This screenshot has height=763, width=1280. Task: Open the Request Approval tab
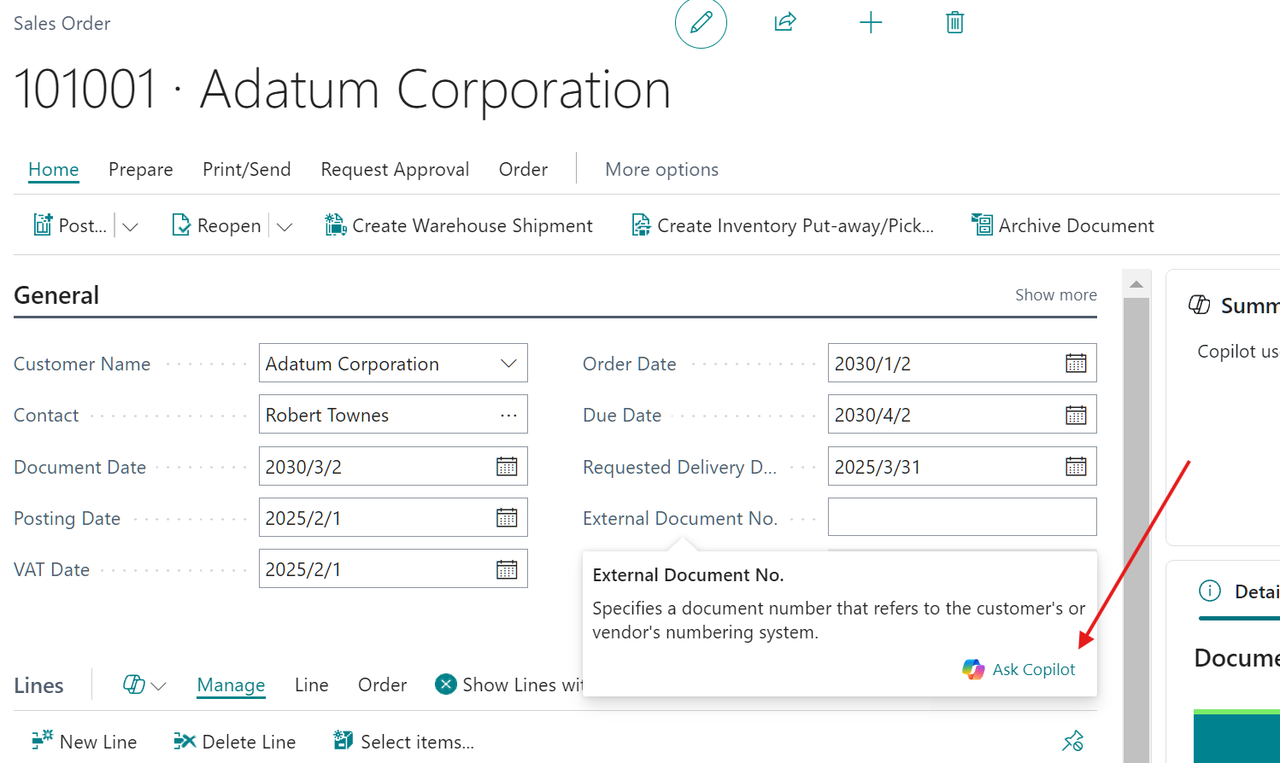click(395, 169)
